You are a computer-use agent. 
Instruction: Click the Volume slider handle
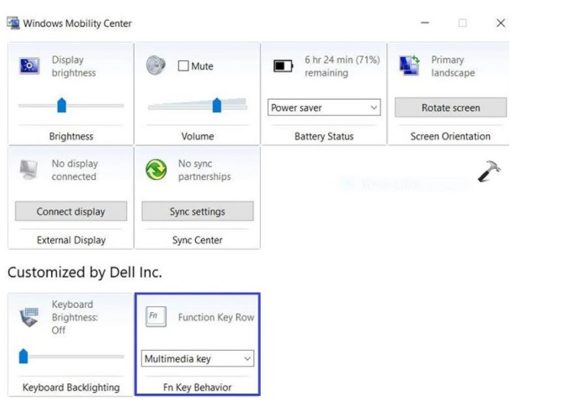pyautogui.click(x=217, y=105)
